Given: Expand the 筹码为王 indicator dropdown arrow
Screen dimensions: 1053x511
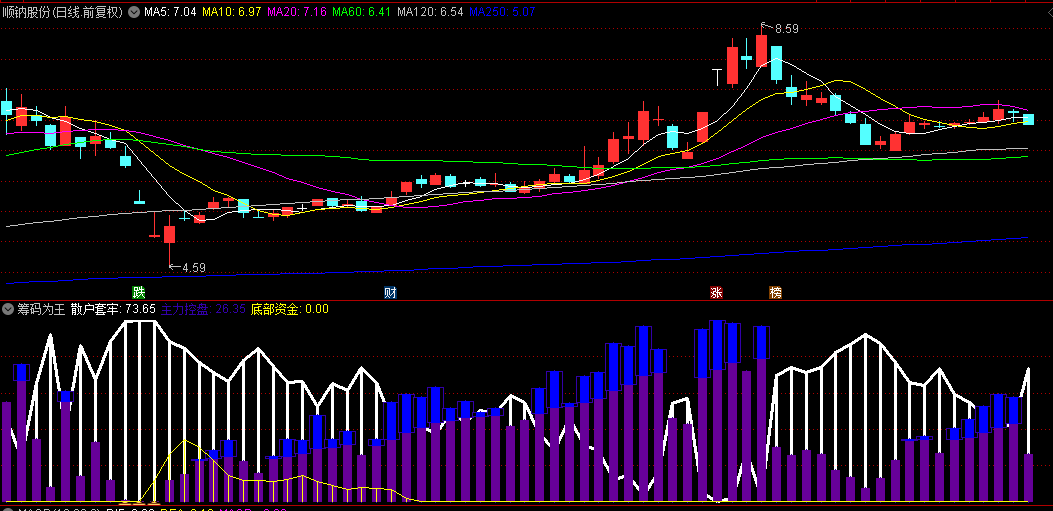Looking at the screenshot, I should (8, 310).
